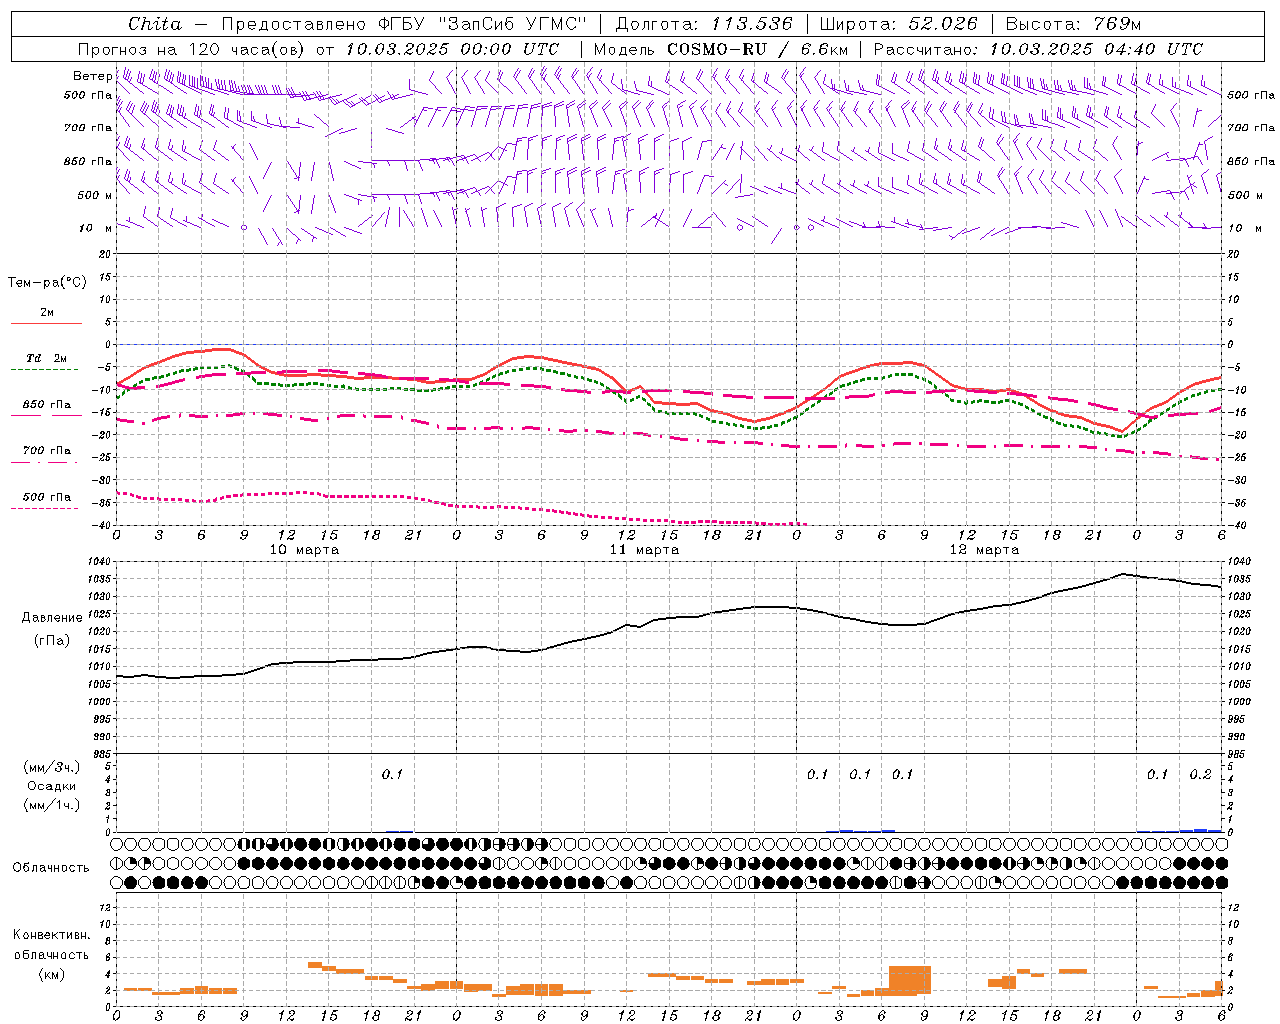Click the "Конвективн." convective cloud label
The width and height of the screenshot is (1280, 1024).
tap(51, 935)
